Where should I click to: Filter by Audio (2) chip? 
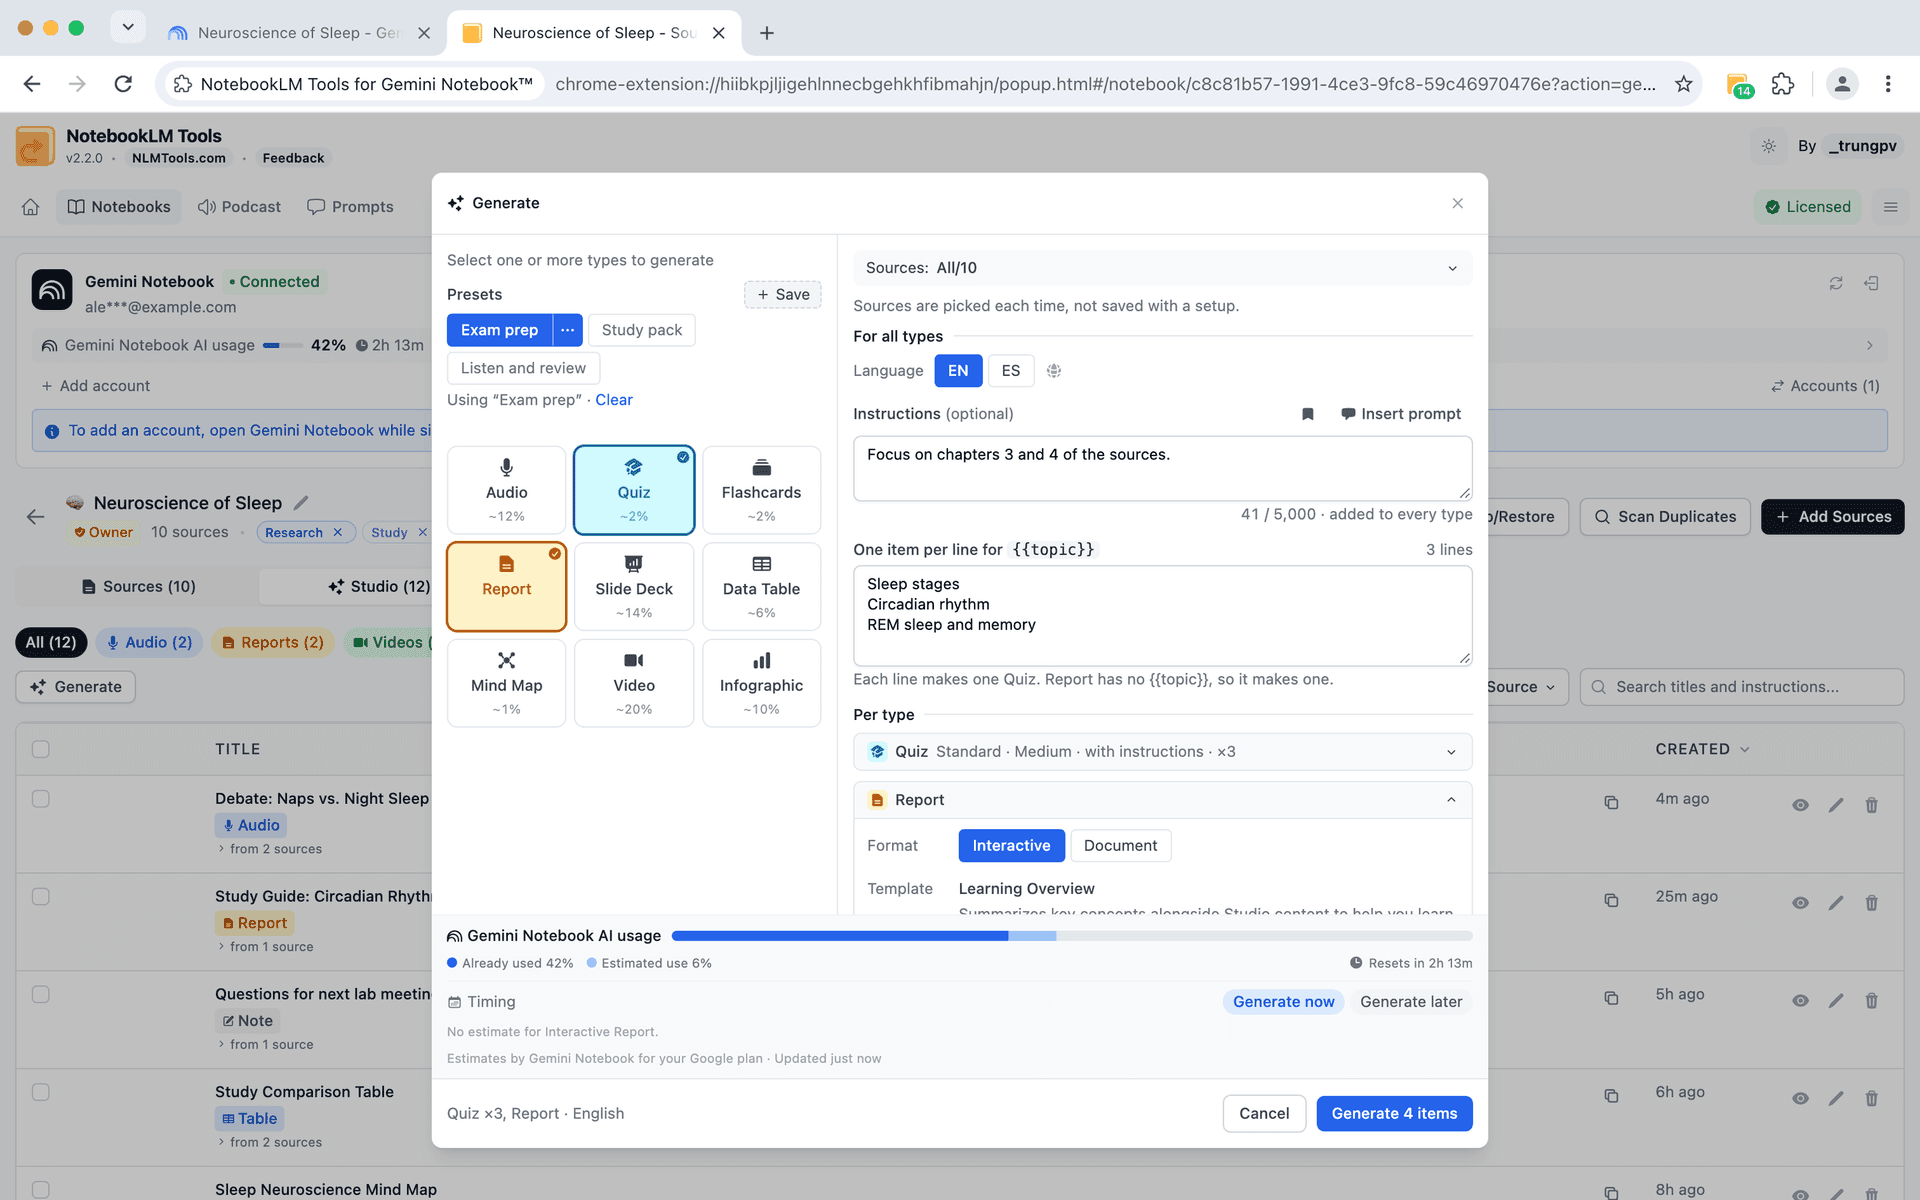coord(149,643)
